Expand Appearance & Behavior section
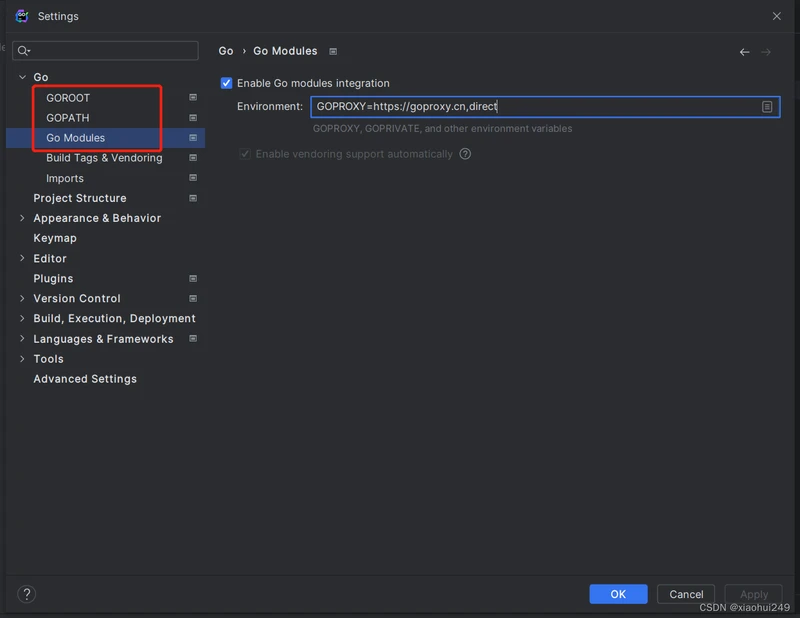 pos(22,218)
